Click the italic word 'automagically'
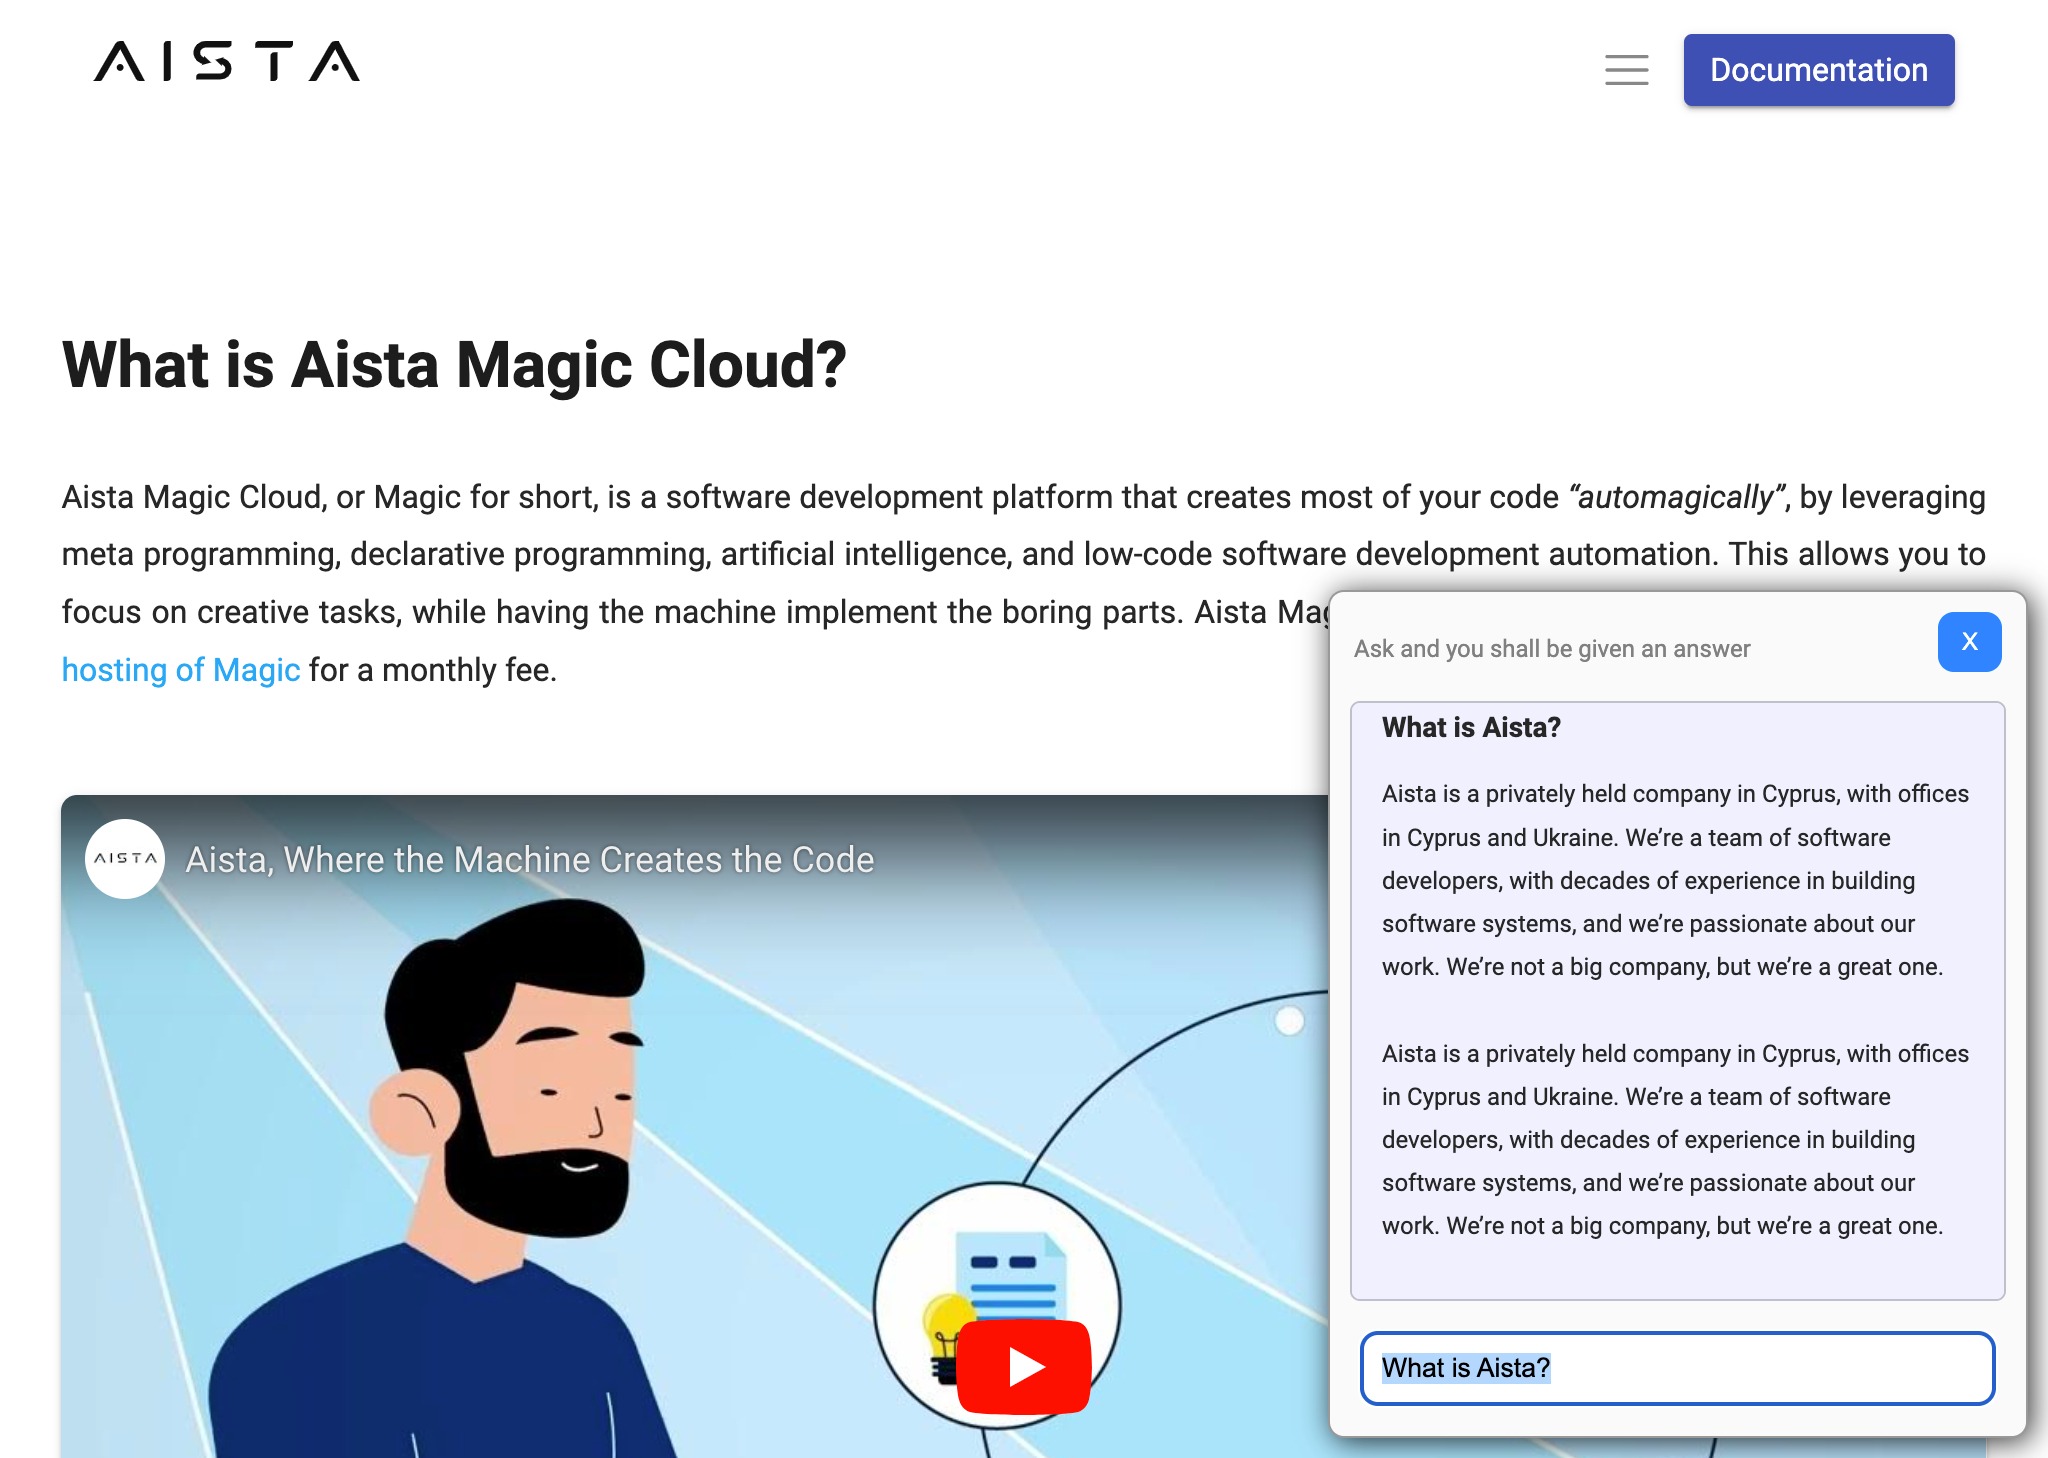 click(1675, 497)
